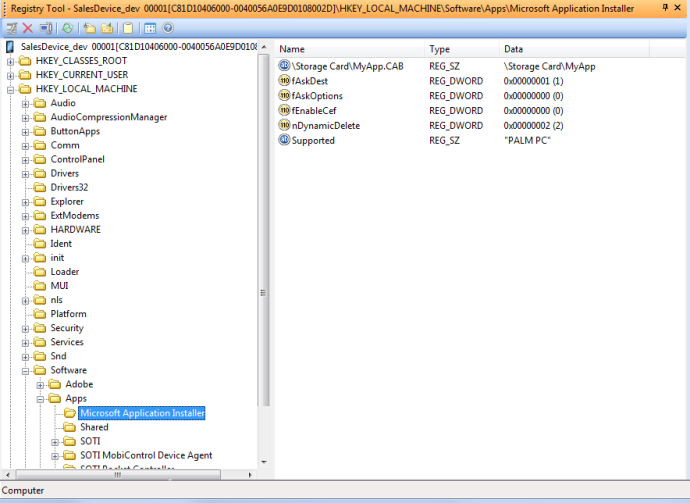Click the MUI folder icon

tap(40, 286)
